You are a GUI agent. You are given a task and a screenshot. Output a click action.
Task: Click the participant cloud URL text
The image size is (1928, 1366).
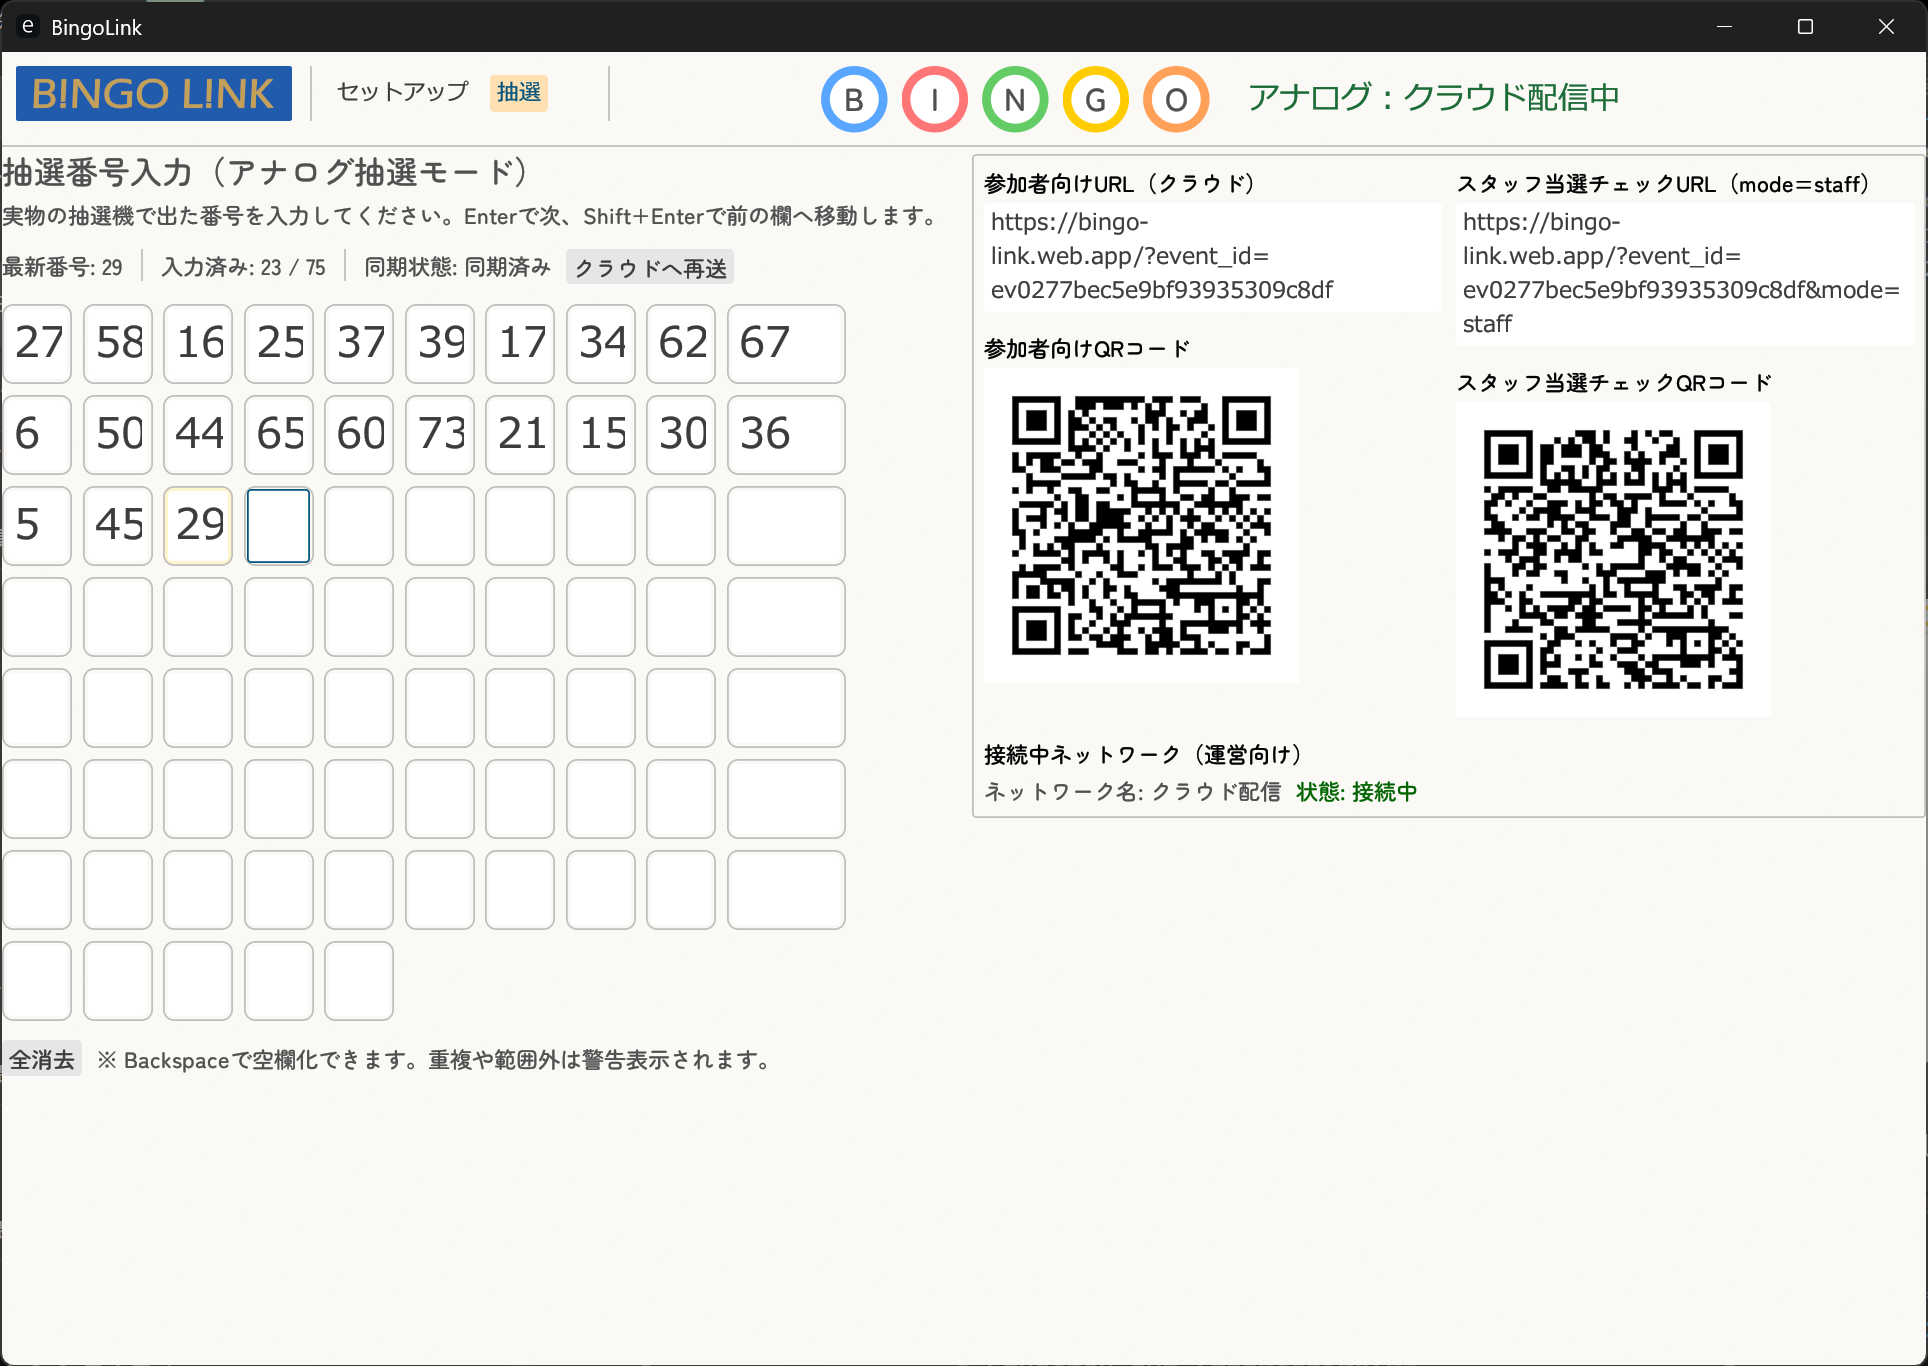pyautogui.click(x=1212, y=256)
